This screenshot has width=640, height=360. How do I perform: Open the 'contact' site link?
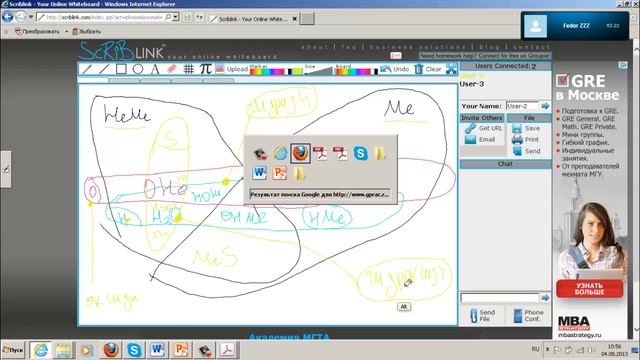pos(531,47)
